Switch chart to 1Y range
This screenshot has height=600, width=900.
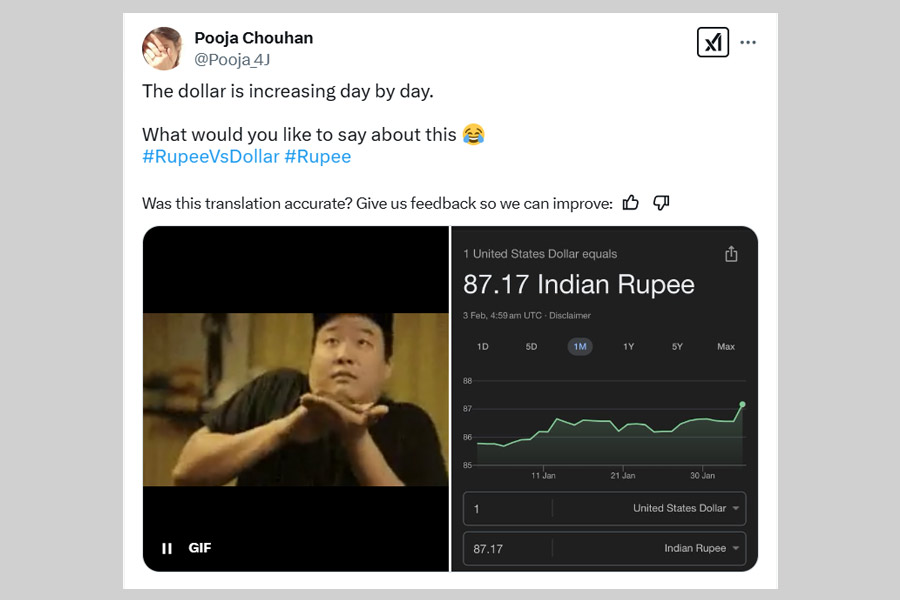[x=629, y=346]
